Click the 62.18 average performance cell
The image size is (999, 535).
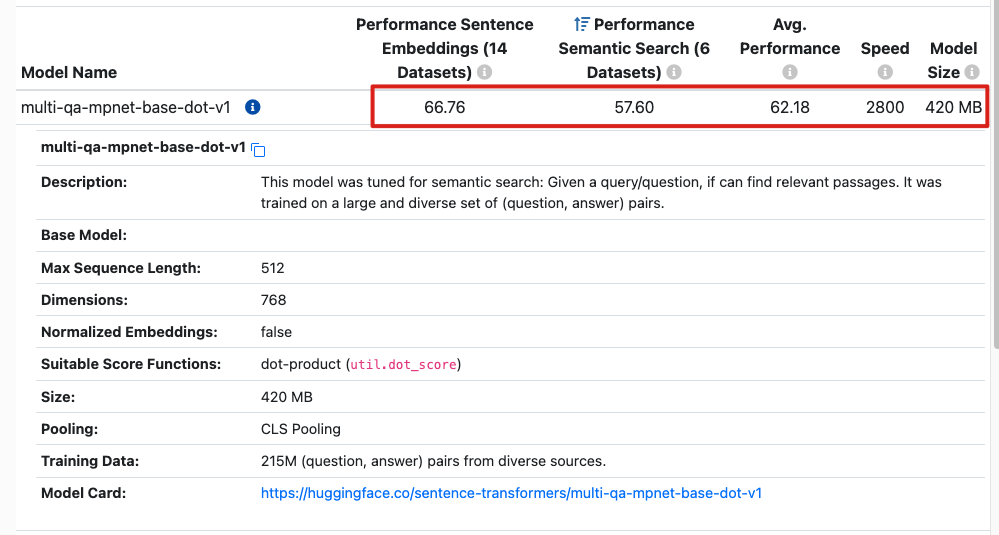[790, 107]
